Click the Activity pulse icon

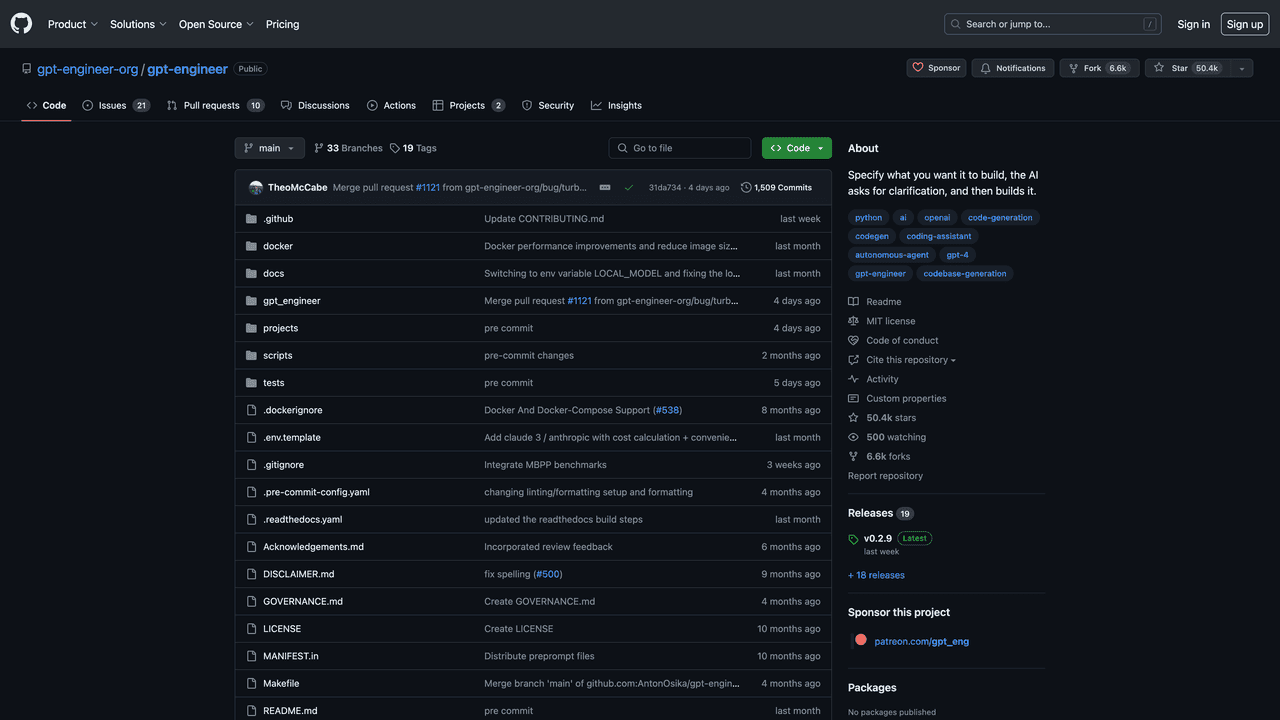pos(853,379)
